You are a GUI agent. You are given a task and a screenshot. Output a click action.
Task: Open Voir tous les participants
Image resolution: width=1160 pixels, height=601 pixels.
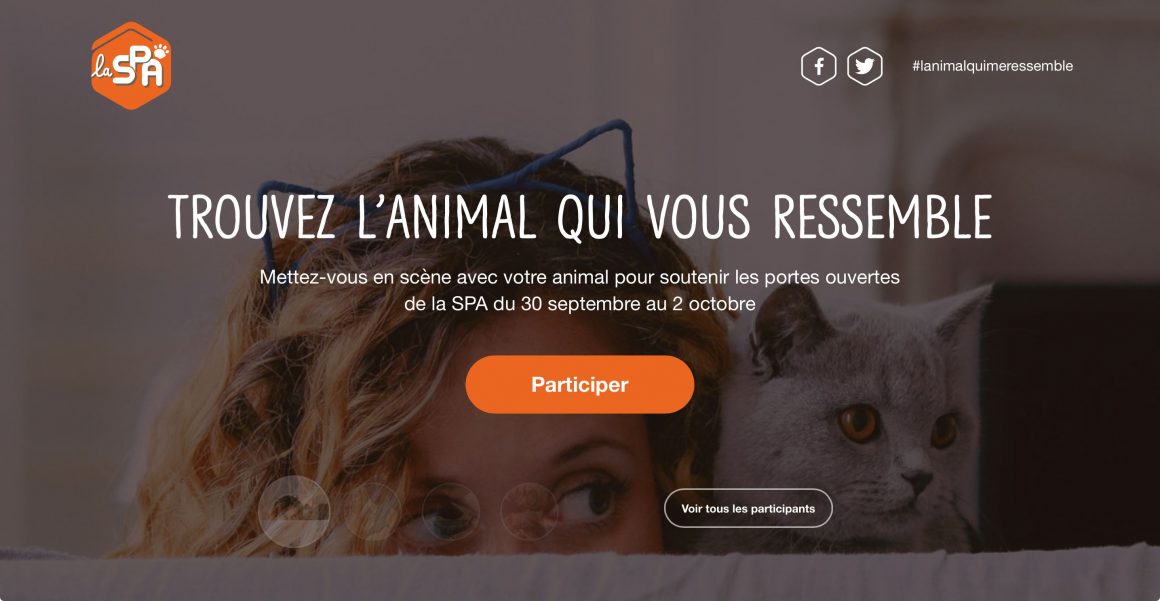pyautogui.click(x=748, y=508)
